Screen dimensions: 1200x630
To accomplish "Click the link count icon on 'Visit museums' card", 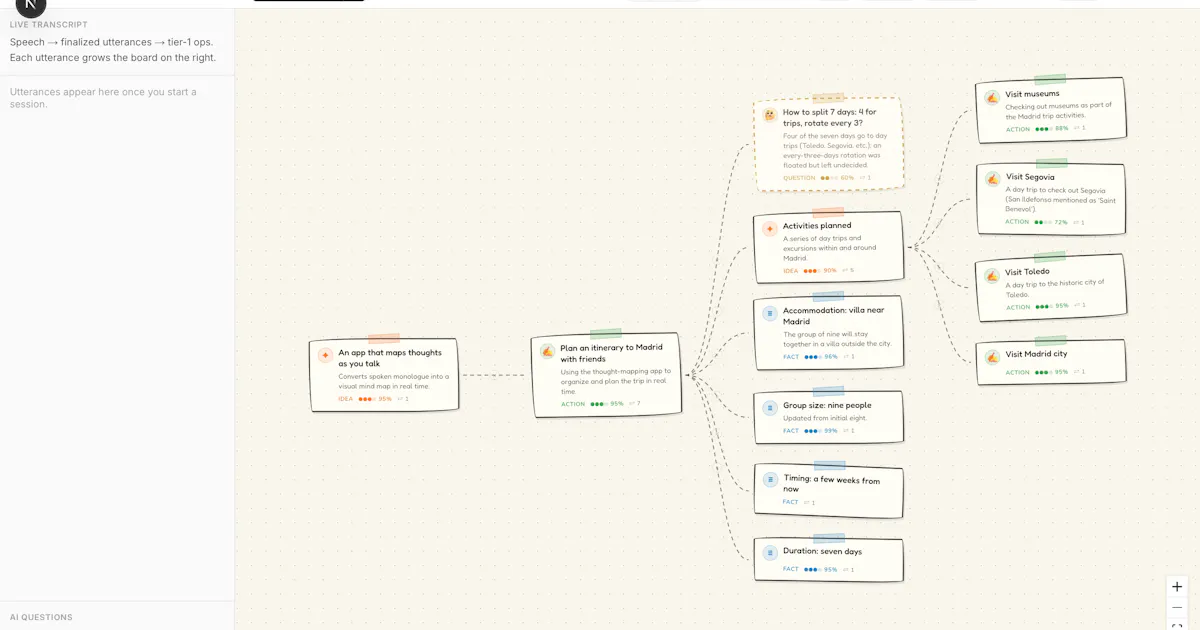I will (1076, 128).
